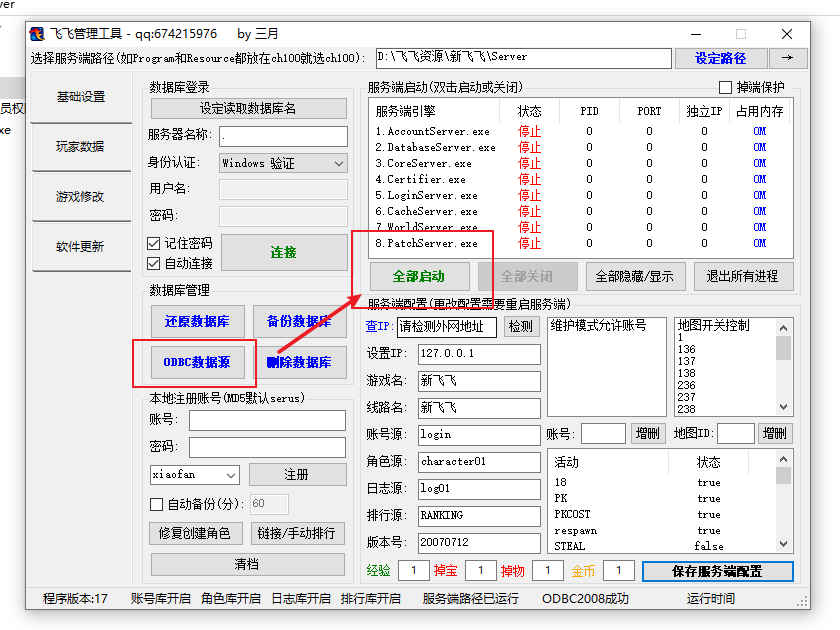
Task: Tick the 自动备份(分) checkbox
Action: click(156, 504)
